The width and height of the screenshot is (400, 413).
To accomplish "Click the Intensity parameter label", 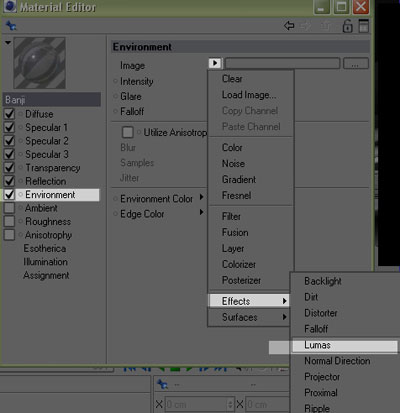I will [137, 81].
